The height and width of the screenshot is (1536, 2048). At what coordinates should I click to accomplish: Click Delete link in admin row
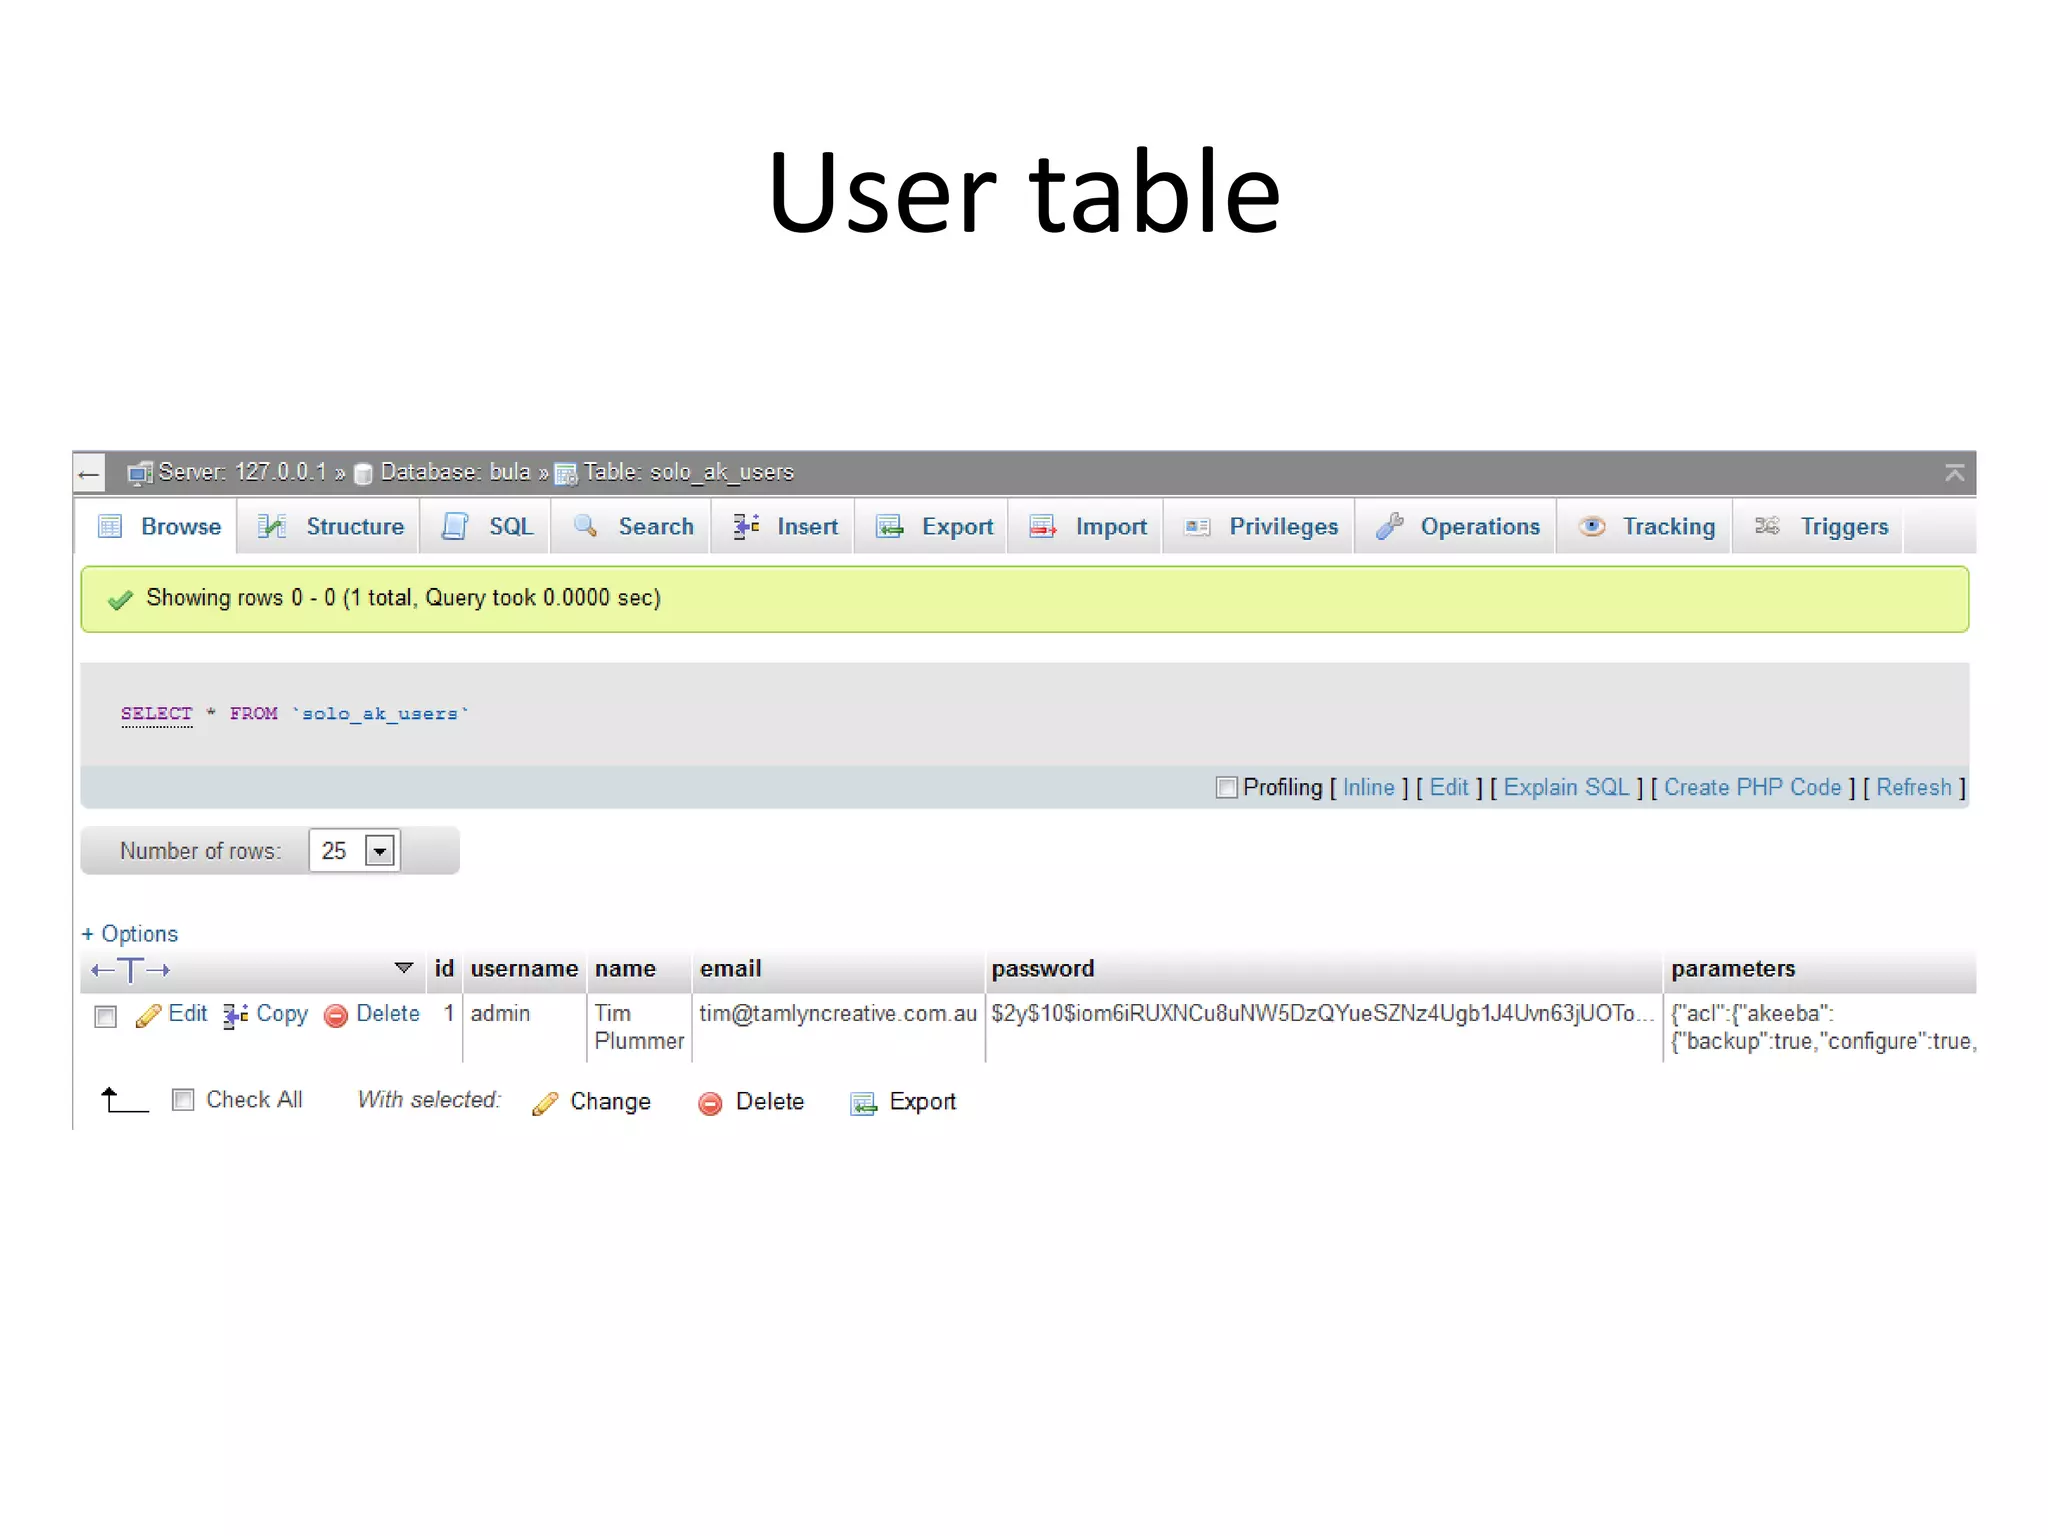pyautogui.click(x=388, y=1014)
